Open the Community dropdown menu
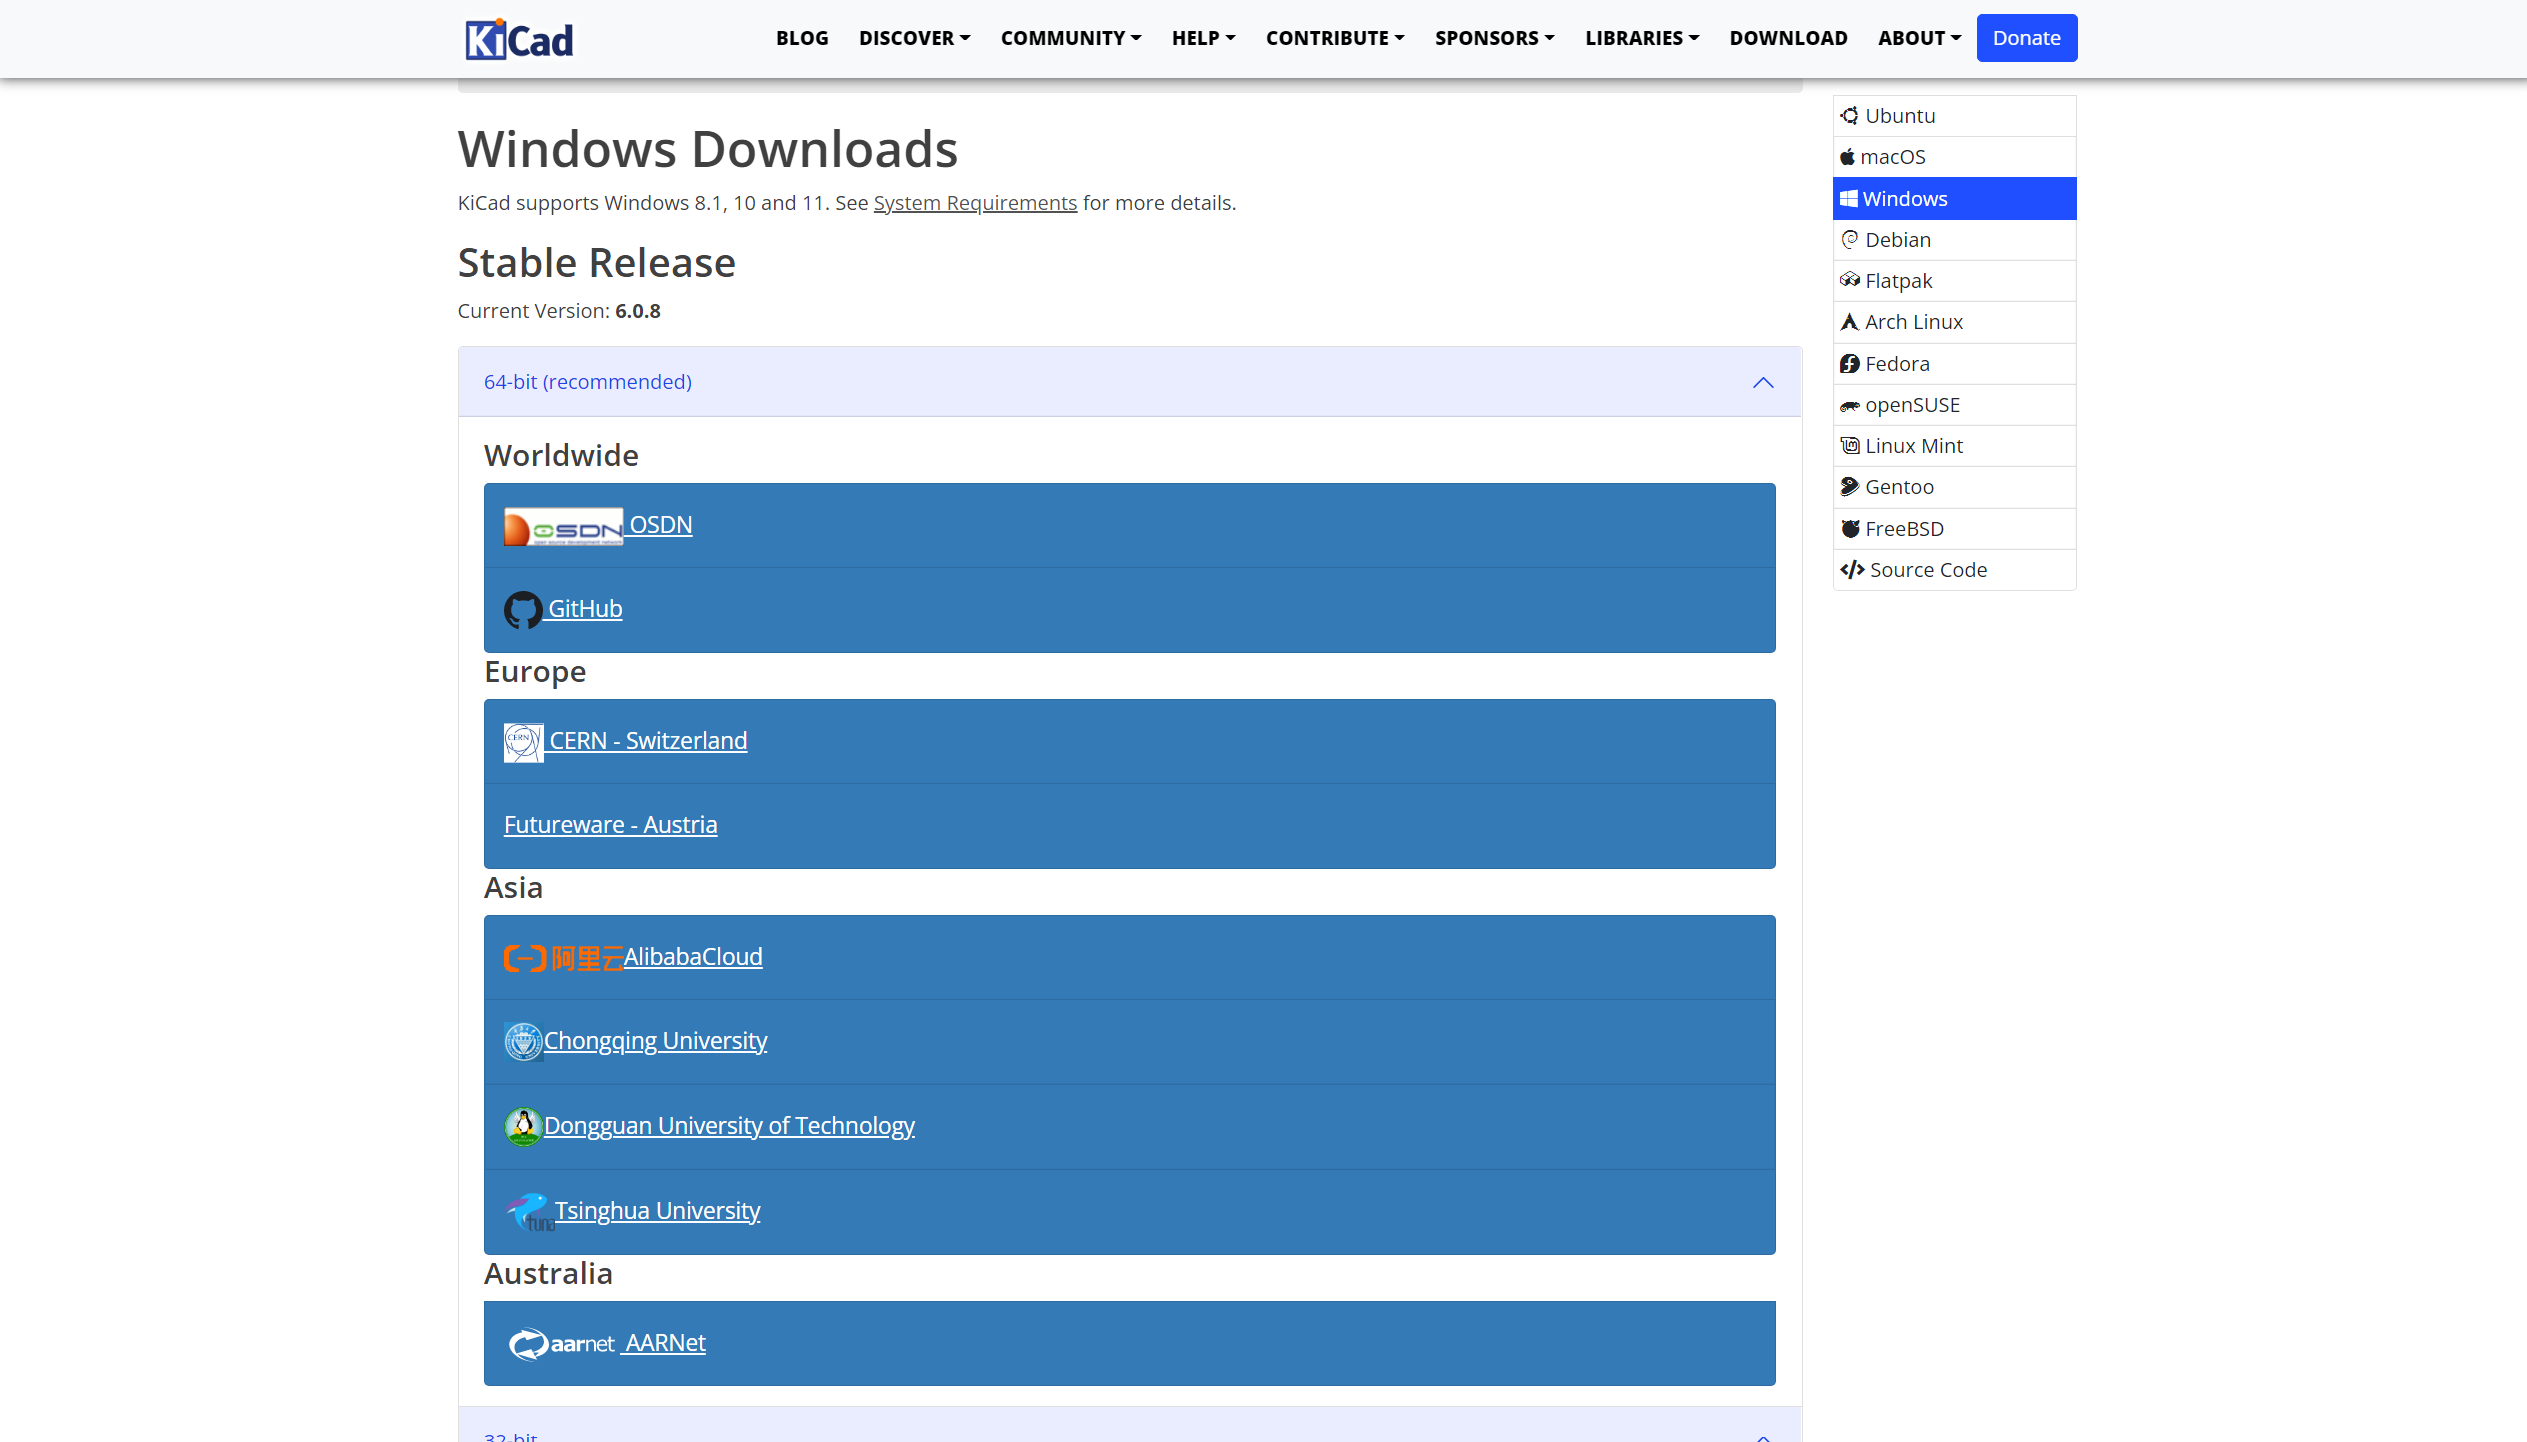This screenshot has height=1442, width=2527. [1071, 38]
